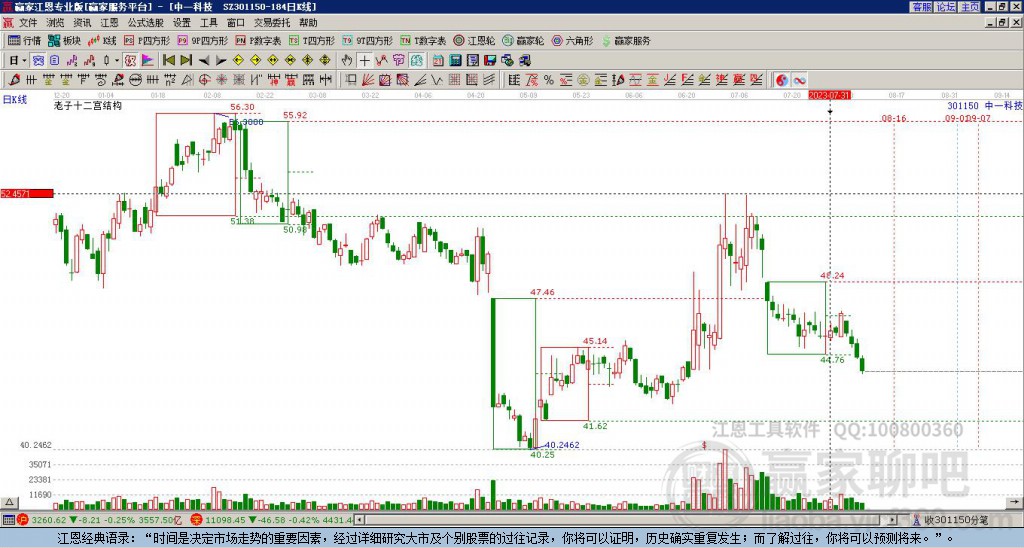Click the red-blue yin-yang icon

pyautogui.click(x=781, y=80)
